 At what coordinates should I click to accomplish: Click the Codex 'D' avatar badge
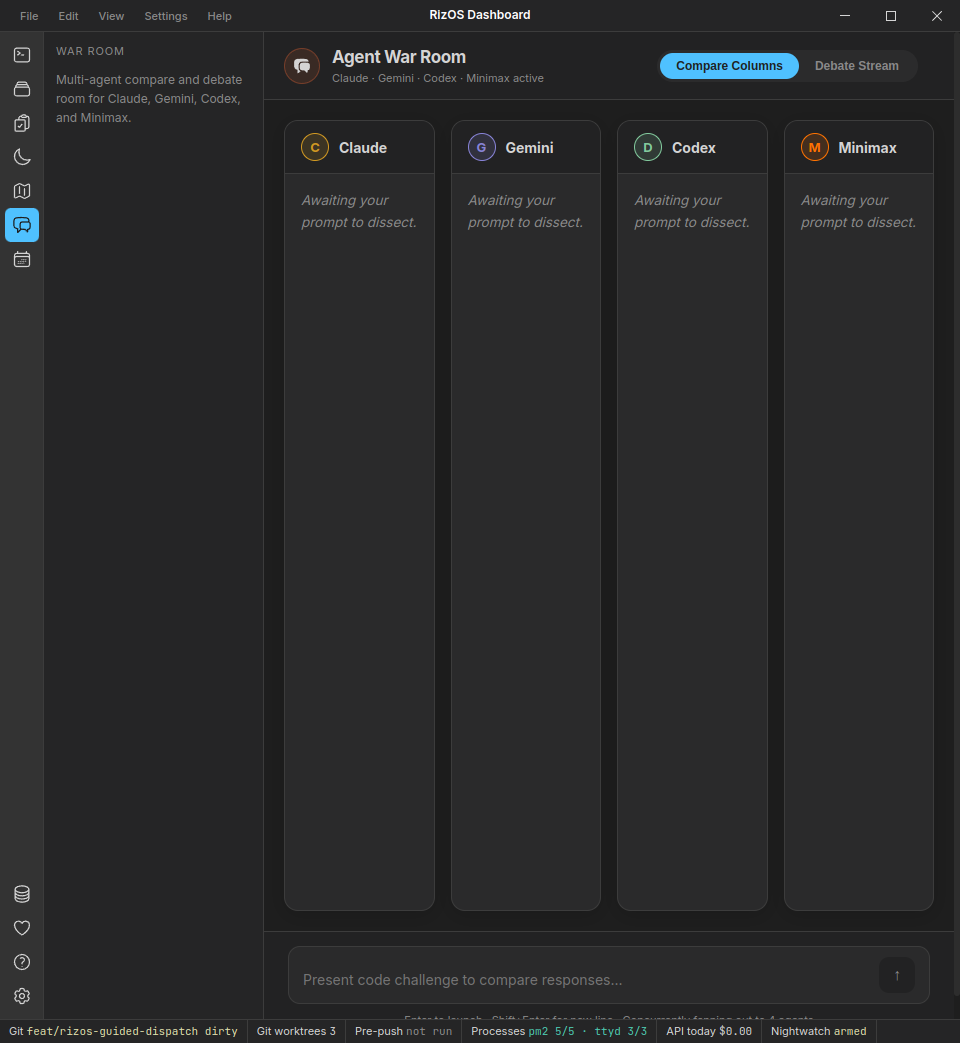(648, 147)
